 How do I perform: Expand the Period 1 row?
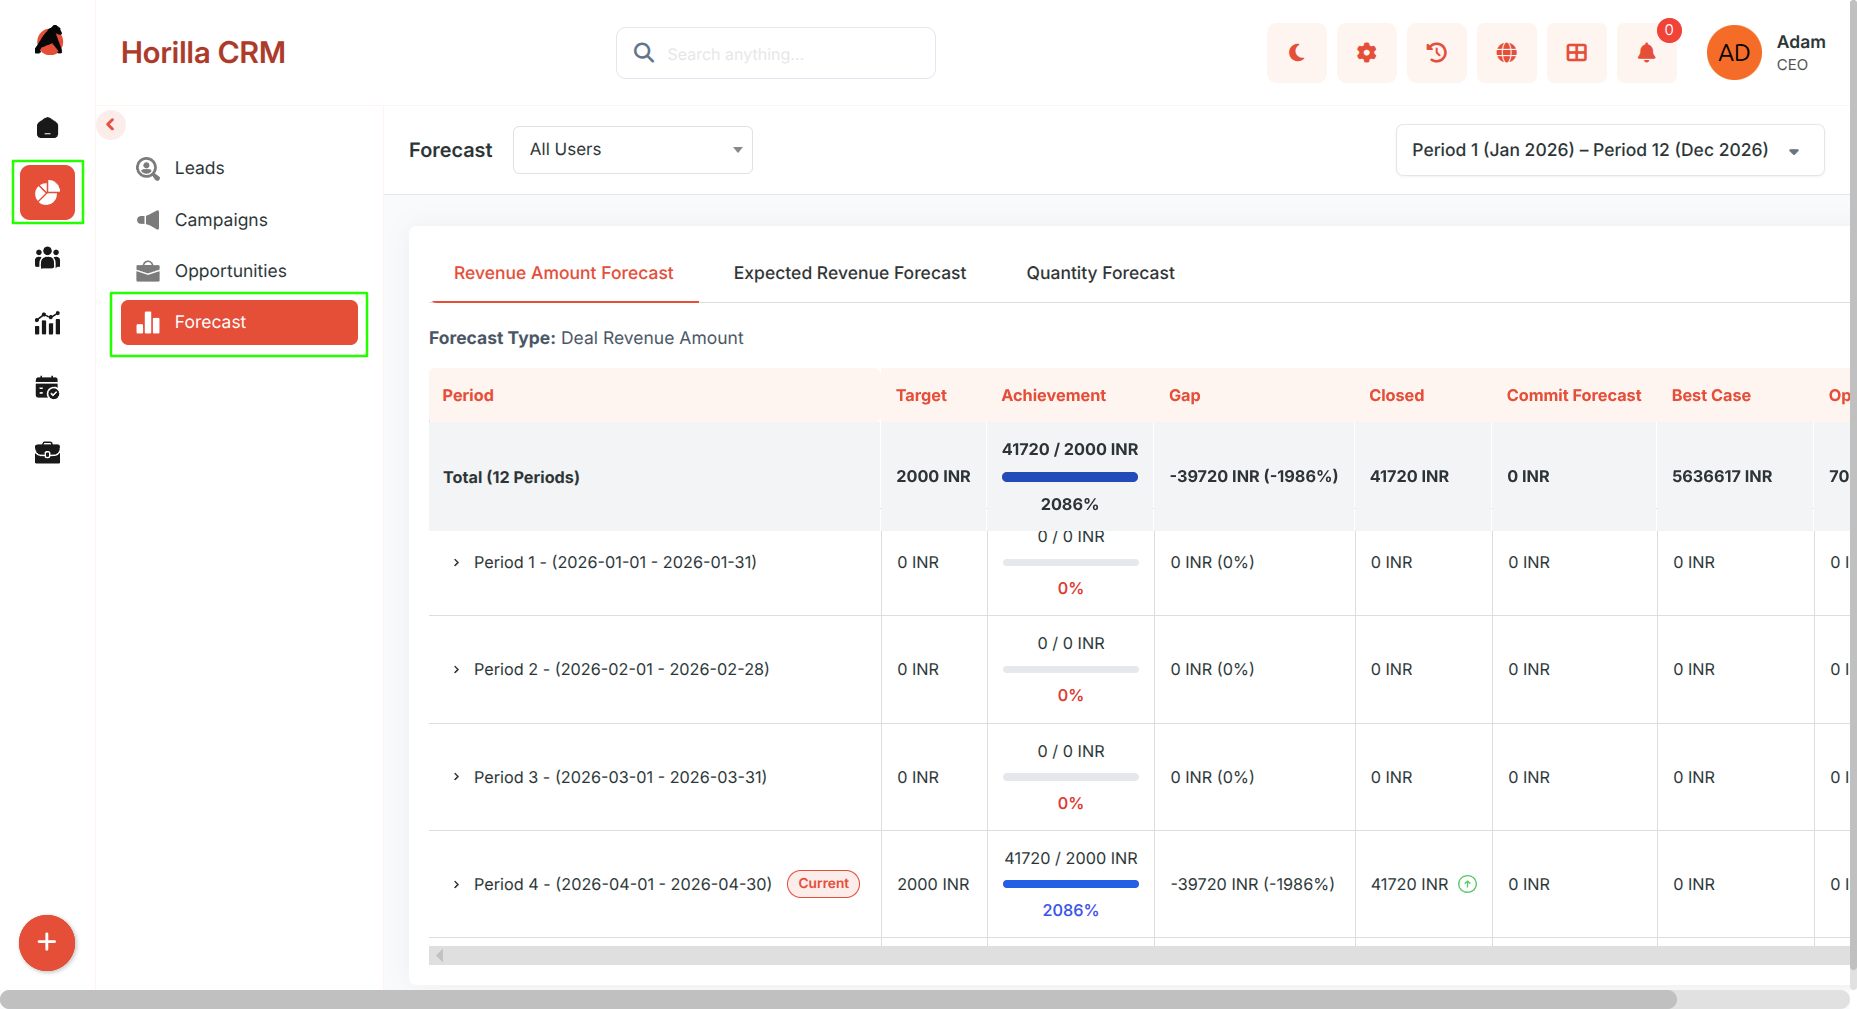click(456, 563)
